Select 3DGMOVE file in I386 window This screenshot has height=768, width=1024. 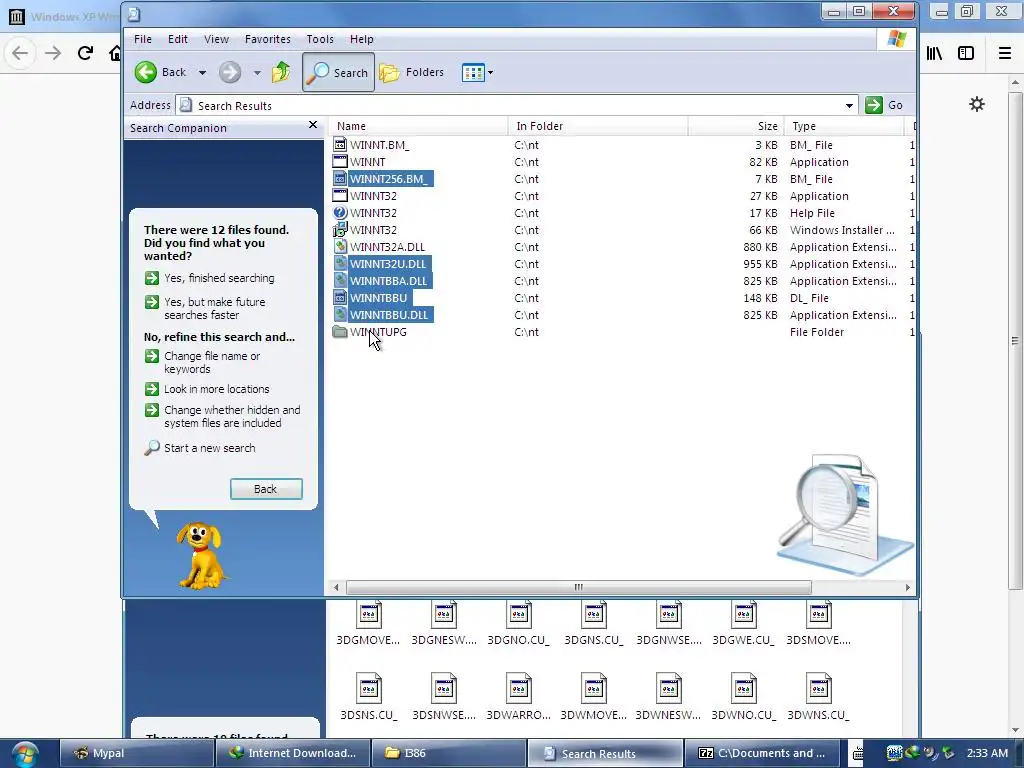(368, 623)
